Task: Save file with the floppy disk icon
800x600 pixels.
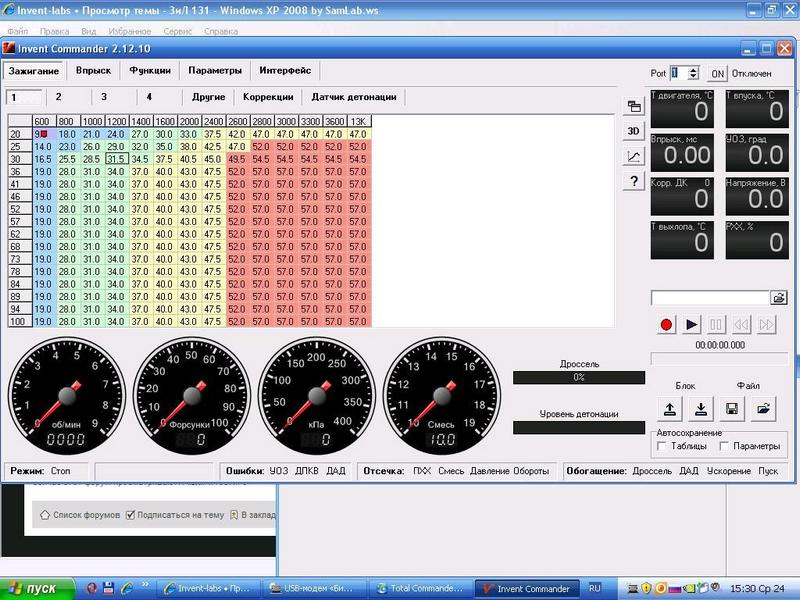Action: 732,409
